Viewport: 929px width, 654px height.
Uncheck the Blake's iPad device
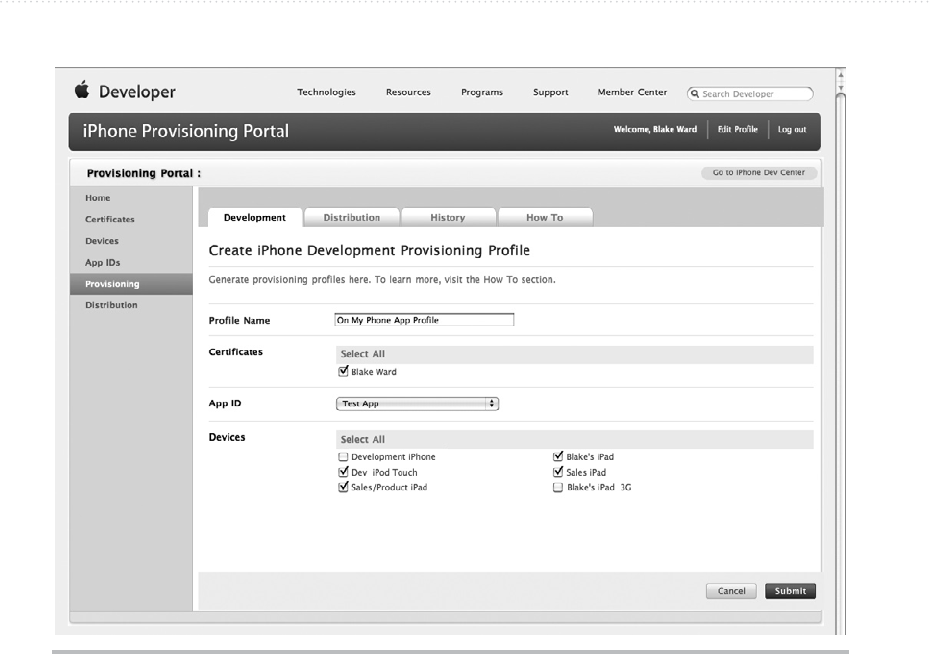tap(558, 456)
